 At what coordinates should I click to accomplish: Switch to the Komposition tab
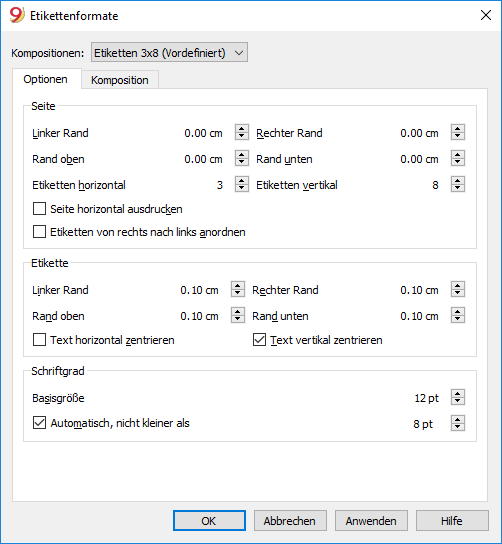[x=120, y=80]
